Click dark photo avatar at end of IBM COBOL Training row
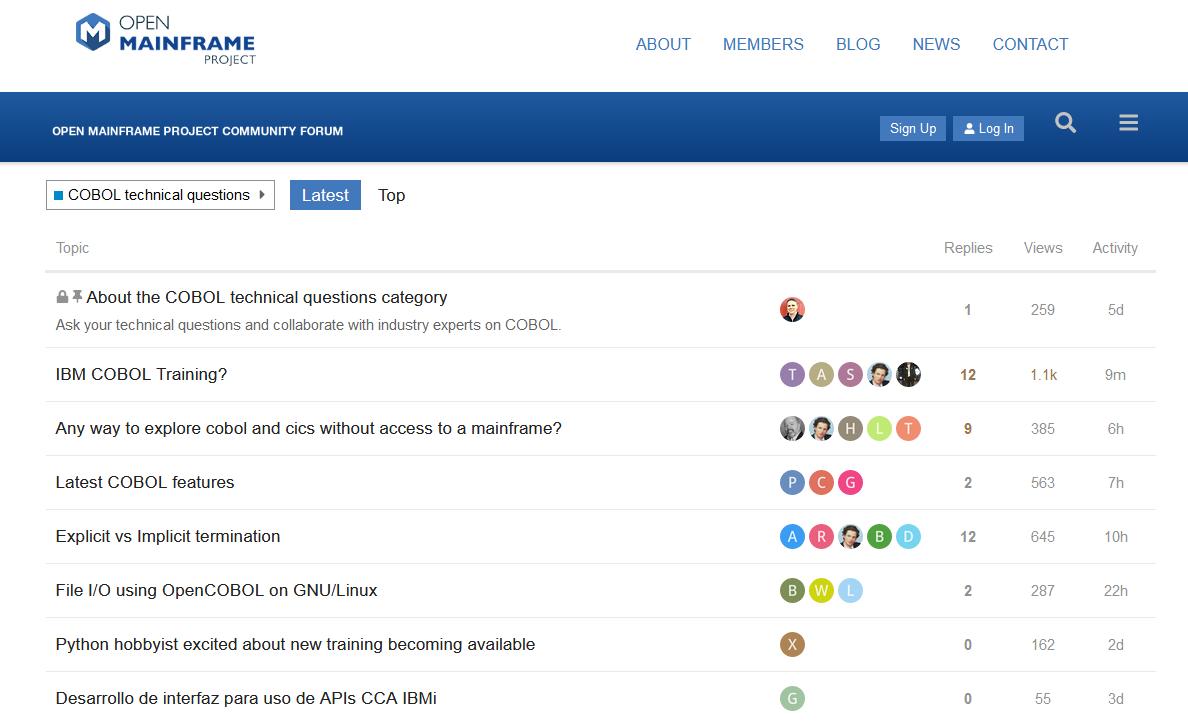 point(908,374)
